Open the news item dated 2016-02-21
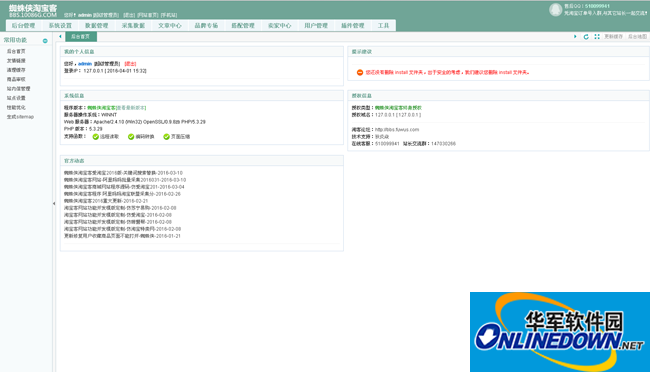Image resolution: width=650 pixels, height=372 pixels. click(106, 201)
